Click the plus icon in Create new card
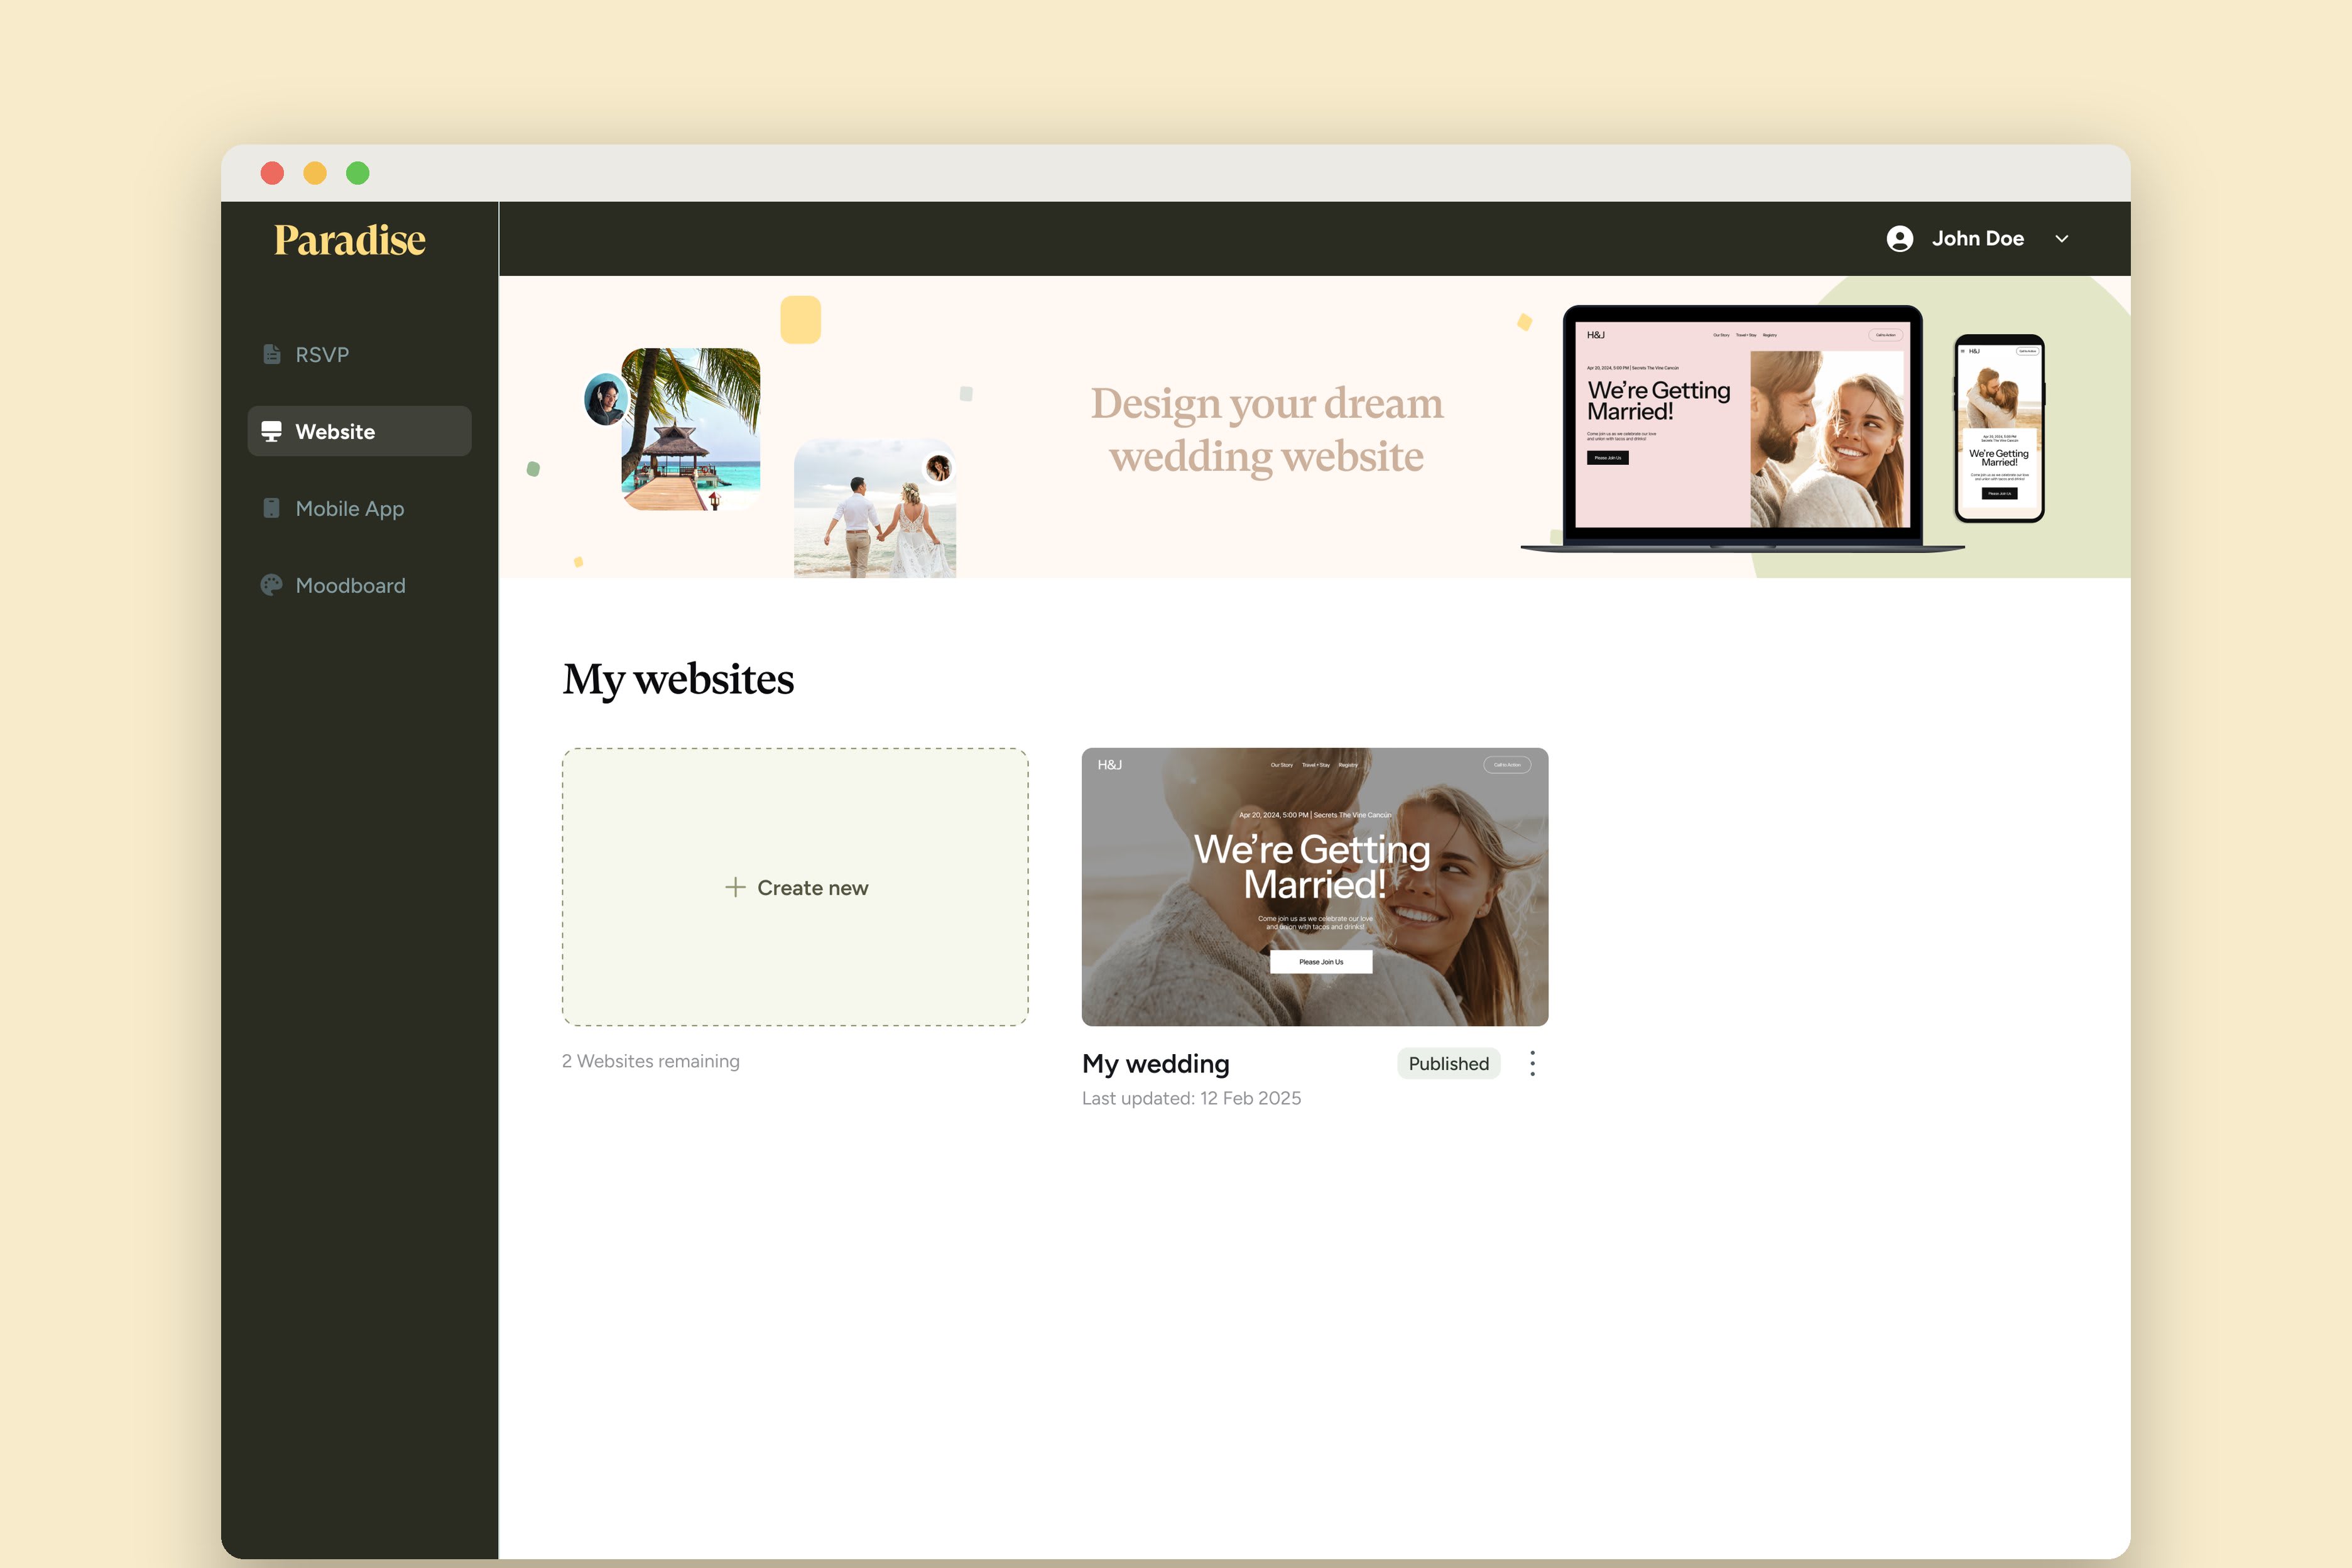2352x1568 pixels. pyautogui.click(x=735, y=887)
